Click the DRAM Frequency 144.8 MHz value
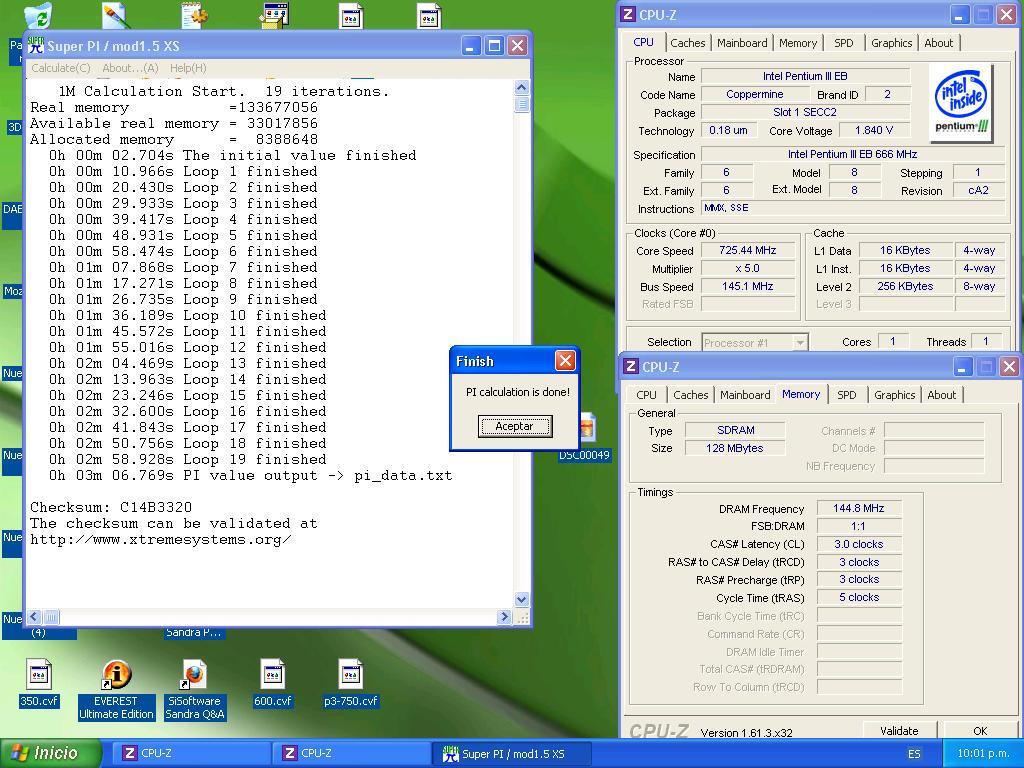Viewport: 1024px width, 768px height. tap(859, 508)
